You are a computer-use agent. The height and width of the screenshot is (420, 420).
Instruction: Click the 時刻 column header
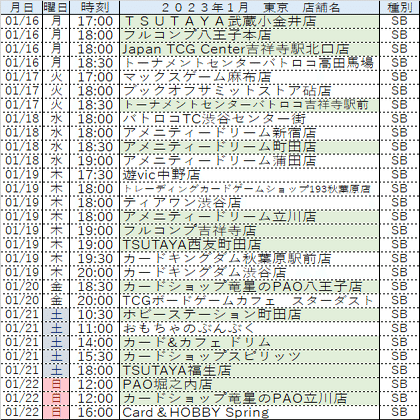(x=95, y=7)
